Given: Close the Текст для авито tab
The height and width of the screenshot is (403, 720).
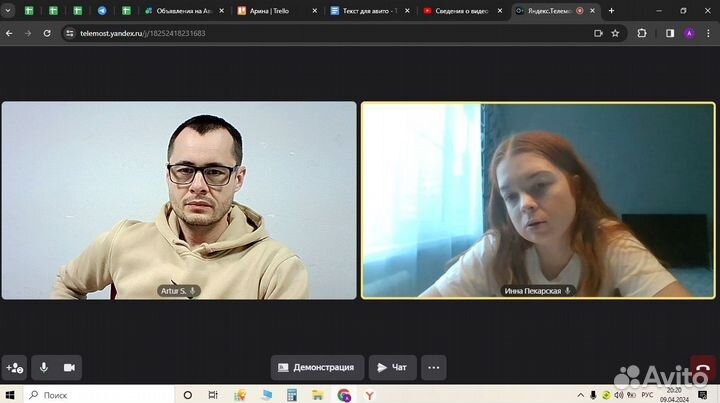Looking at the screenshot, I should point(407,11).
